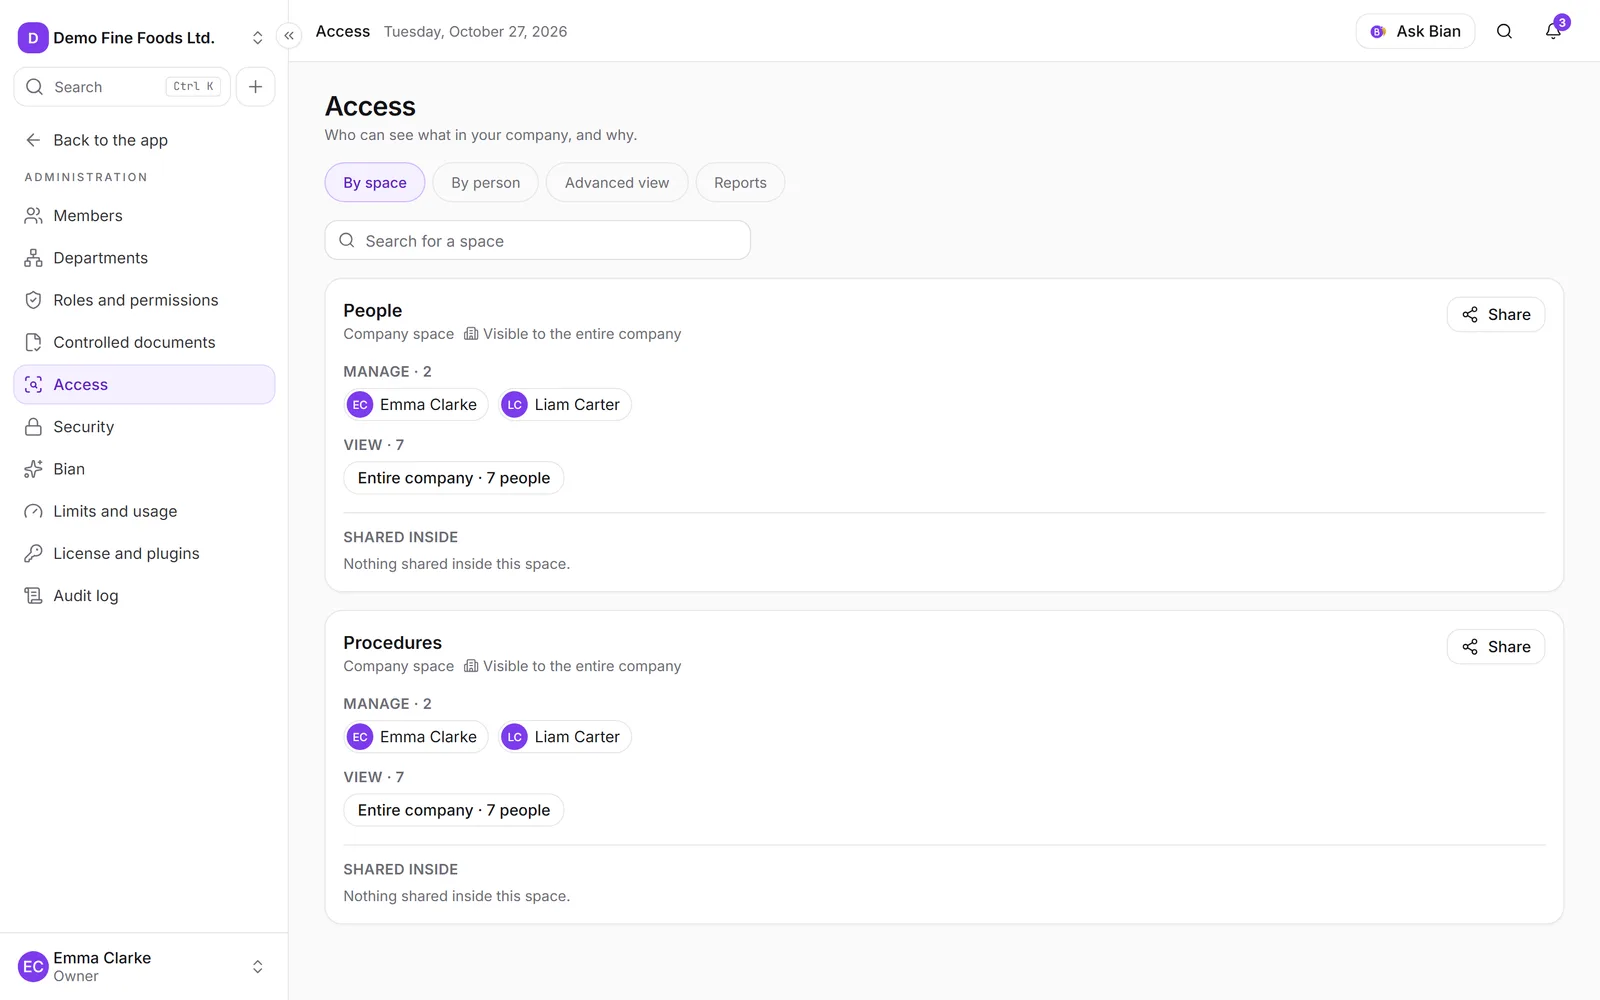Share the Procedures space
This screenshot has width=1600, height=1000.
point(1495,647)
